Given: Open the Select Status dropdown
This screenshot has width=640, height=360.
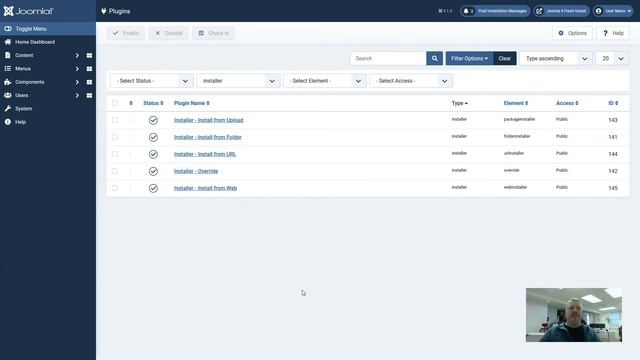Looking at the screenshot, I should click(152, 81).
